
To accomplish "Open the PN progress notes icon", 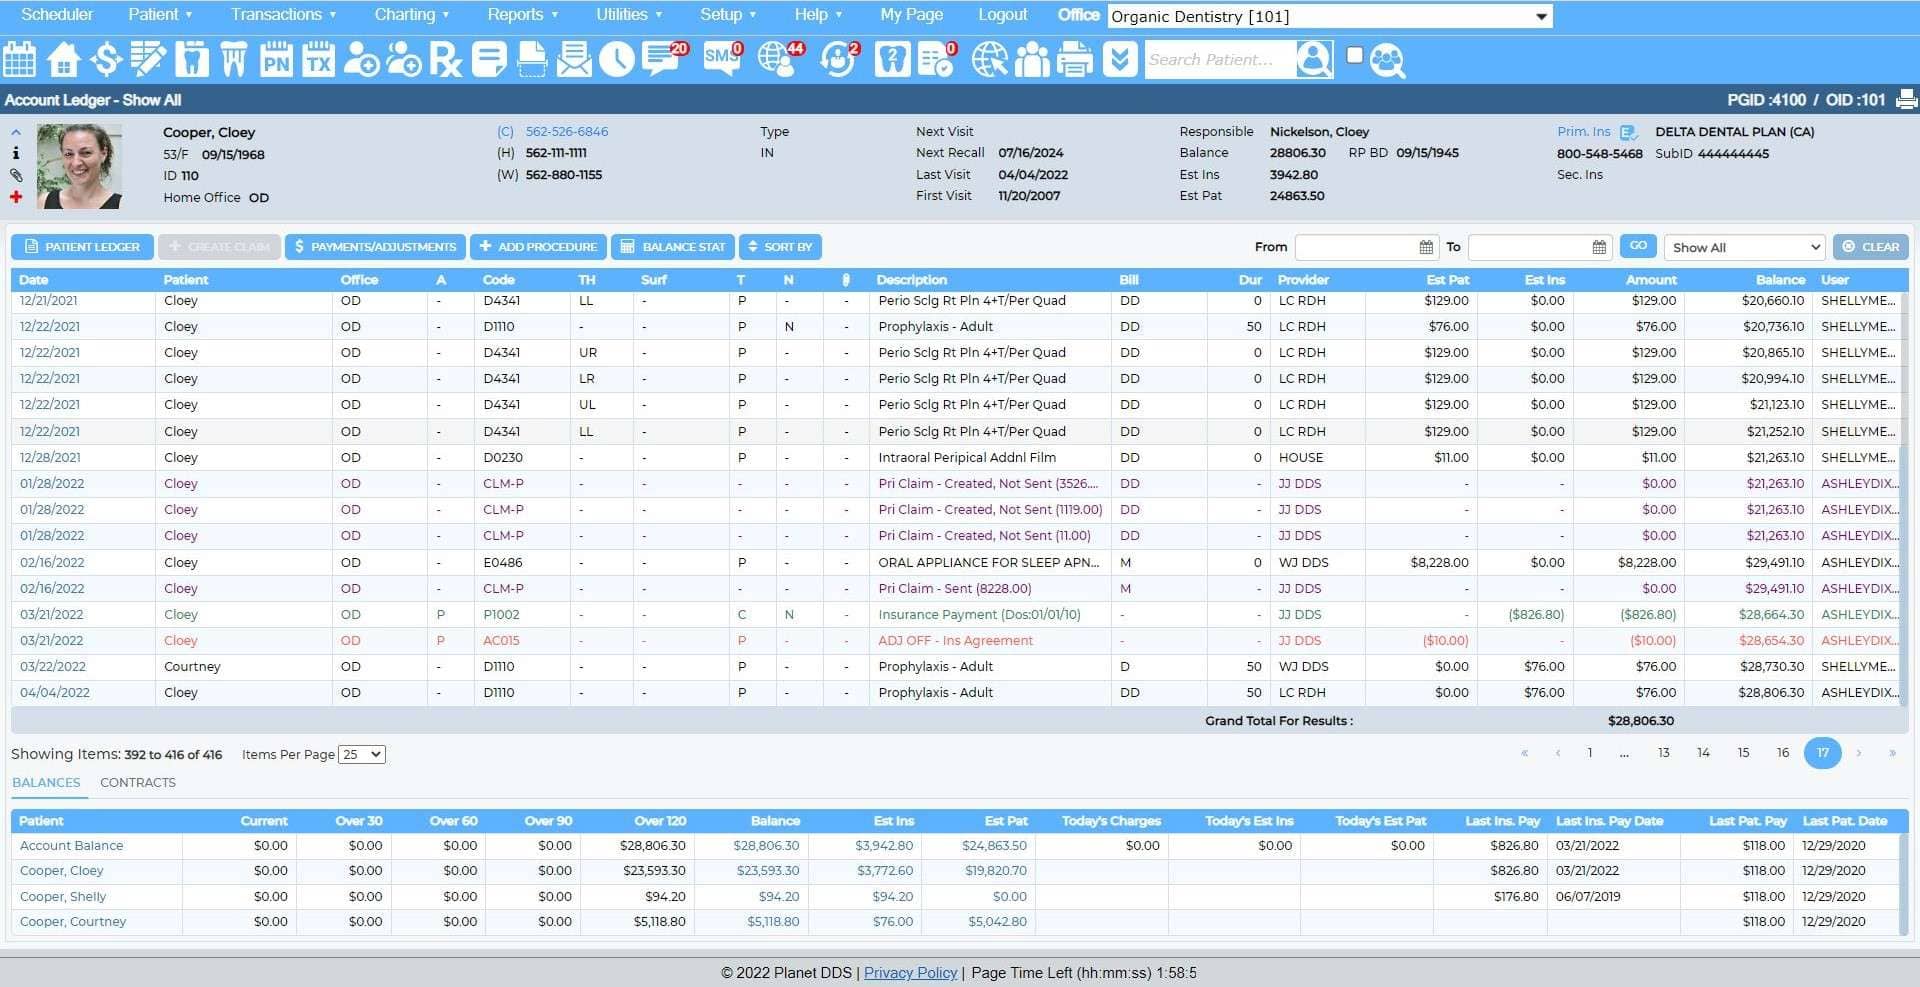I will tap(278, 60).
